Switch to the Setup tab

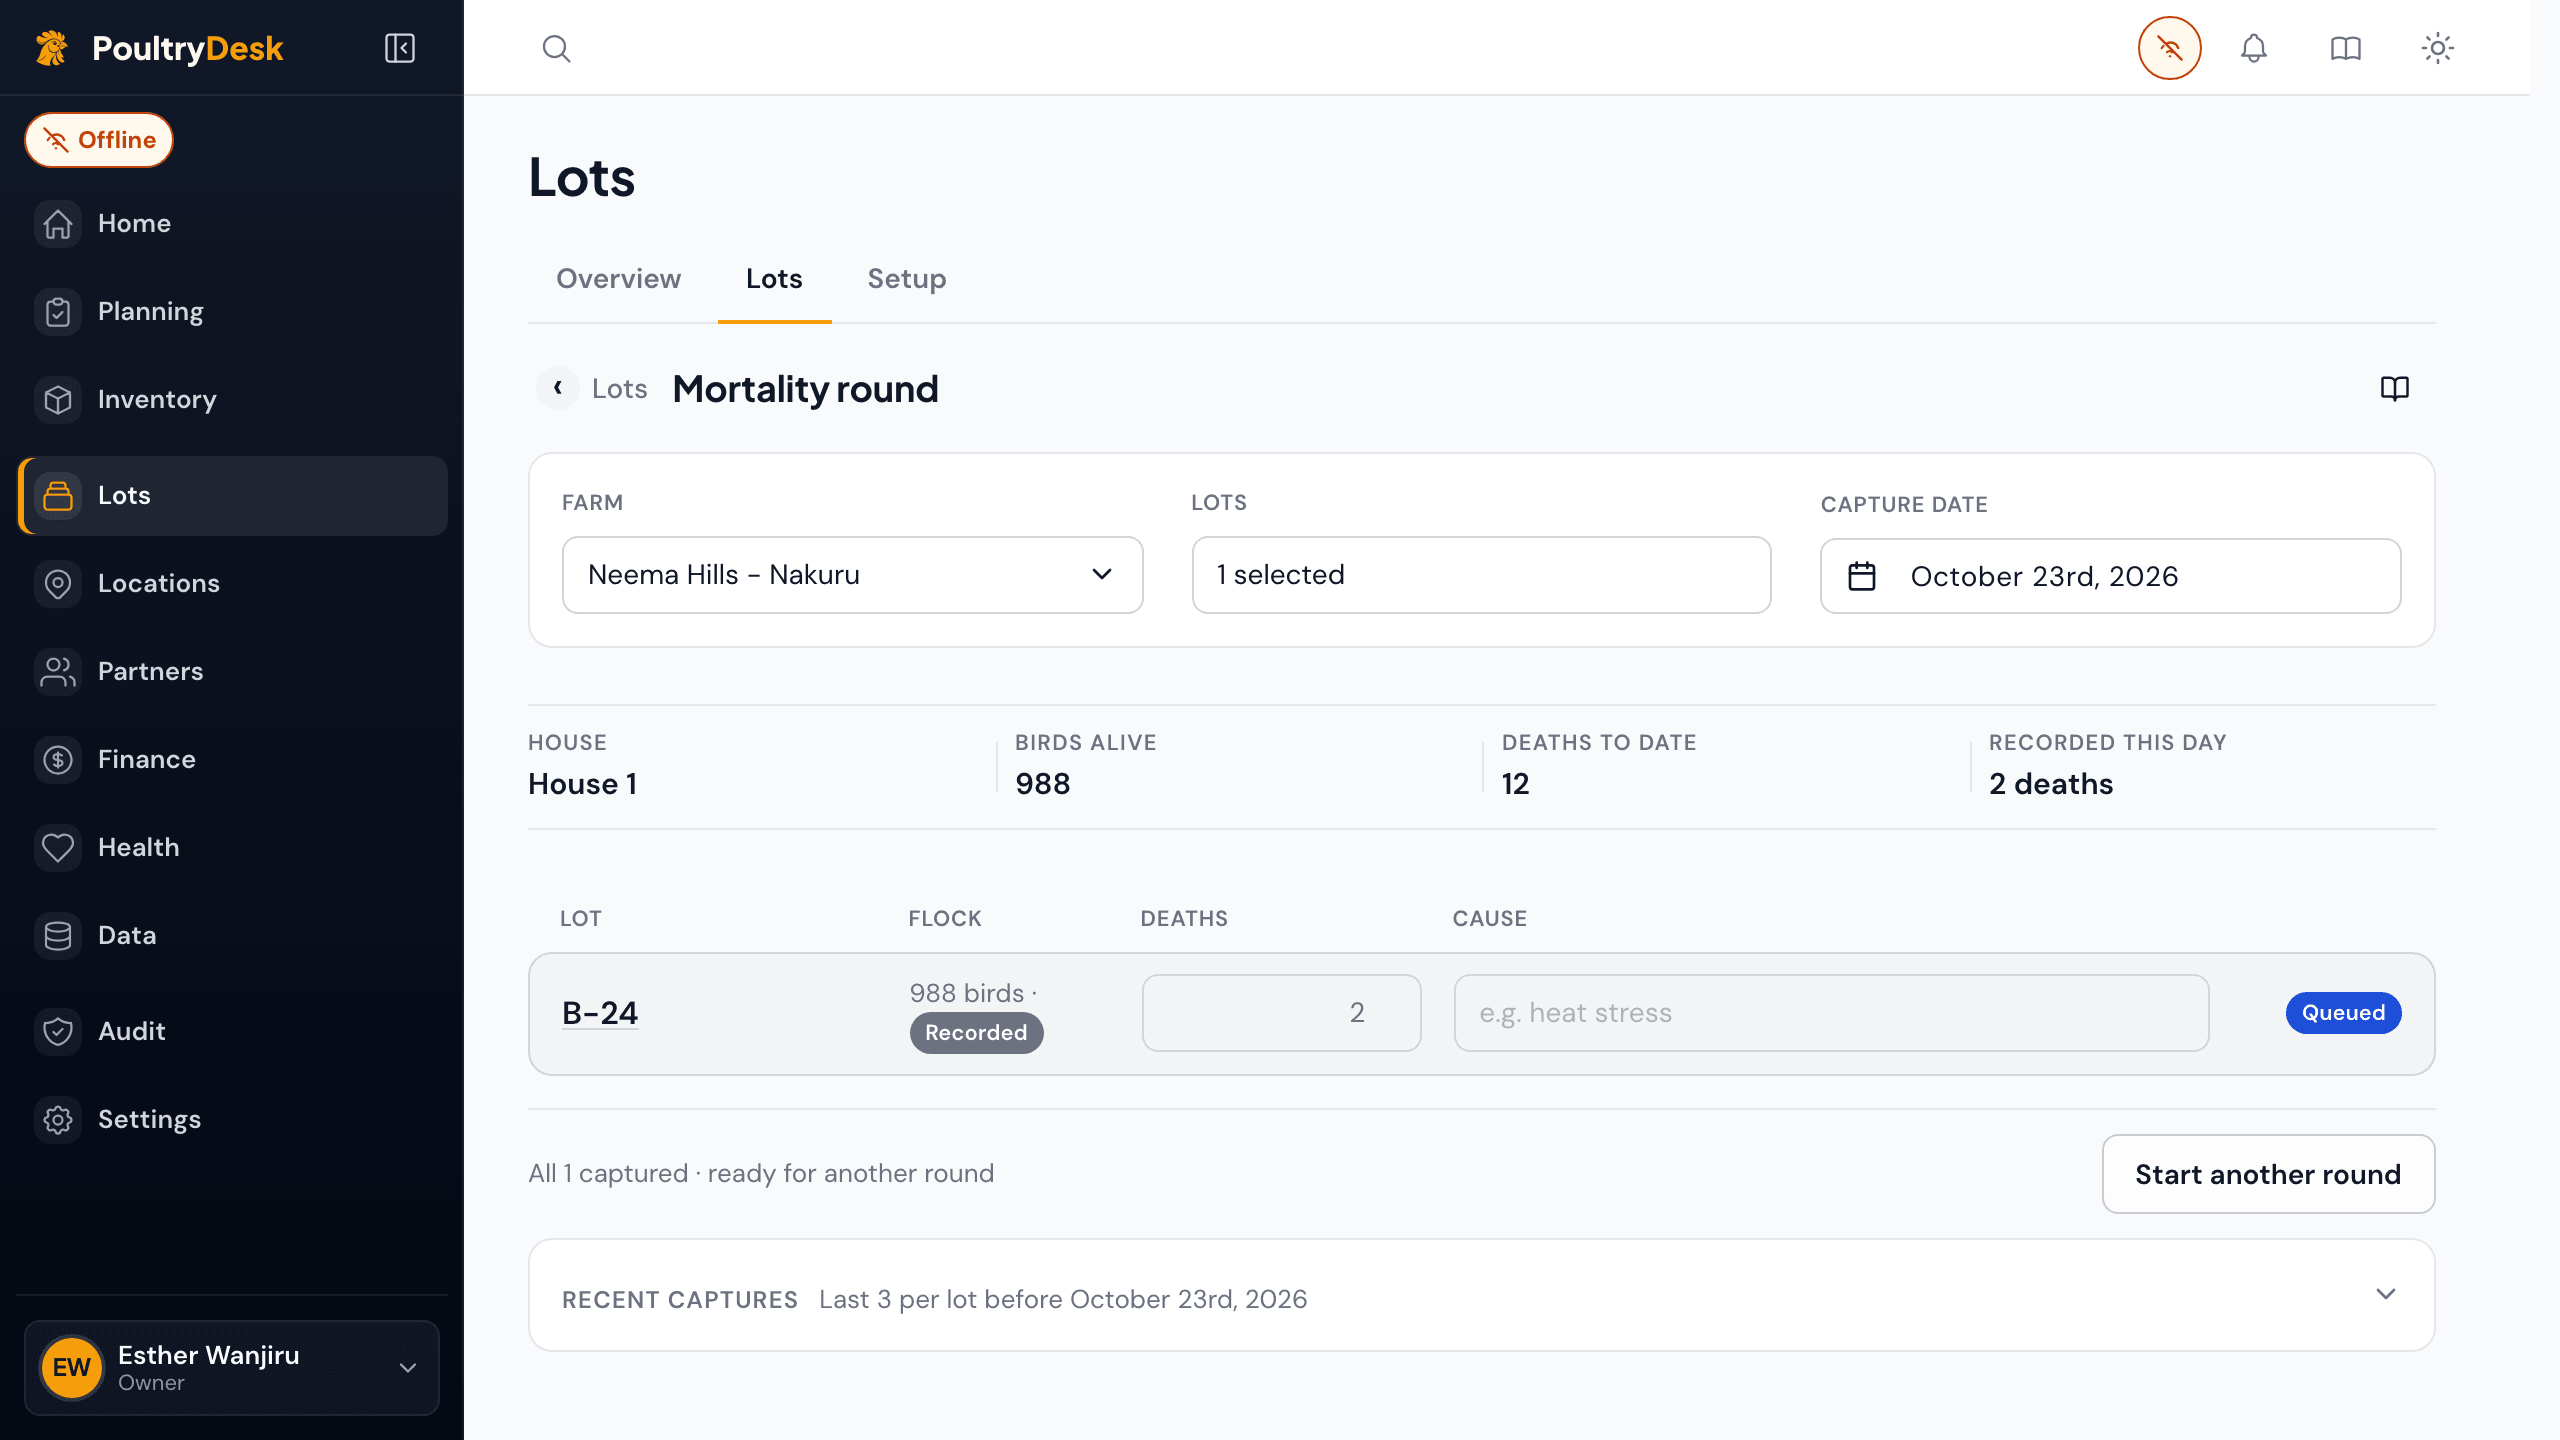[906, 279]
